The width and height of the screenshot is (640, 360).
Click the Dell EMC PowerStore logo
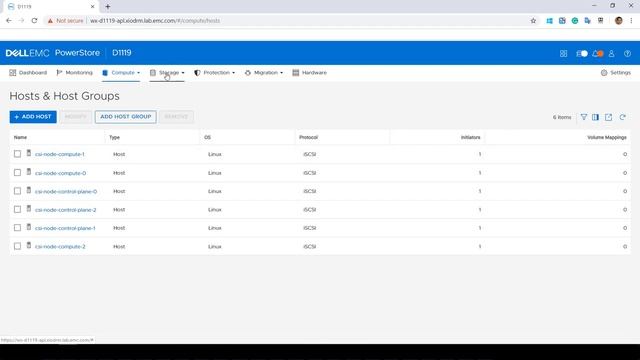(x=53, y=53)
